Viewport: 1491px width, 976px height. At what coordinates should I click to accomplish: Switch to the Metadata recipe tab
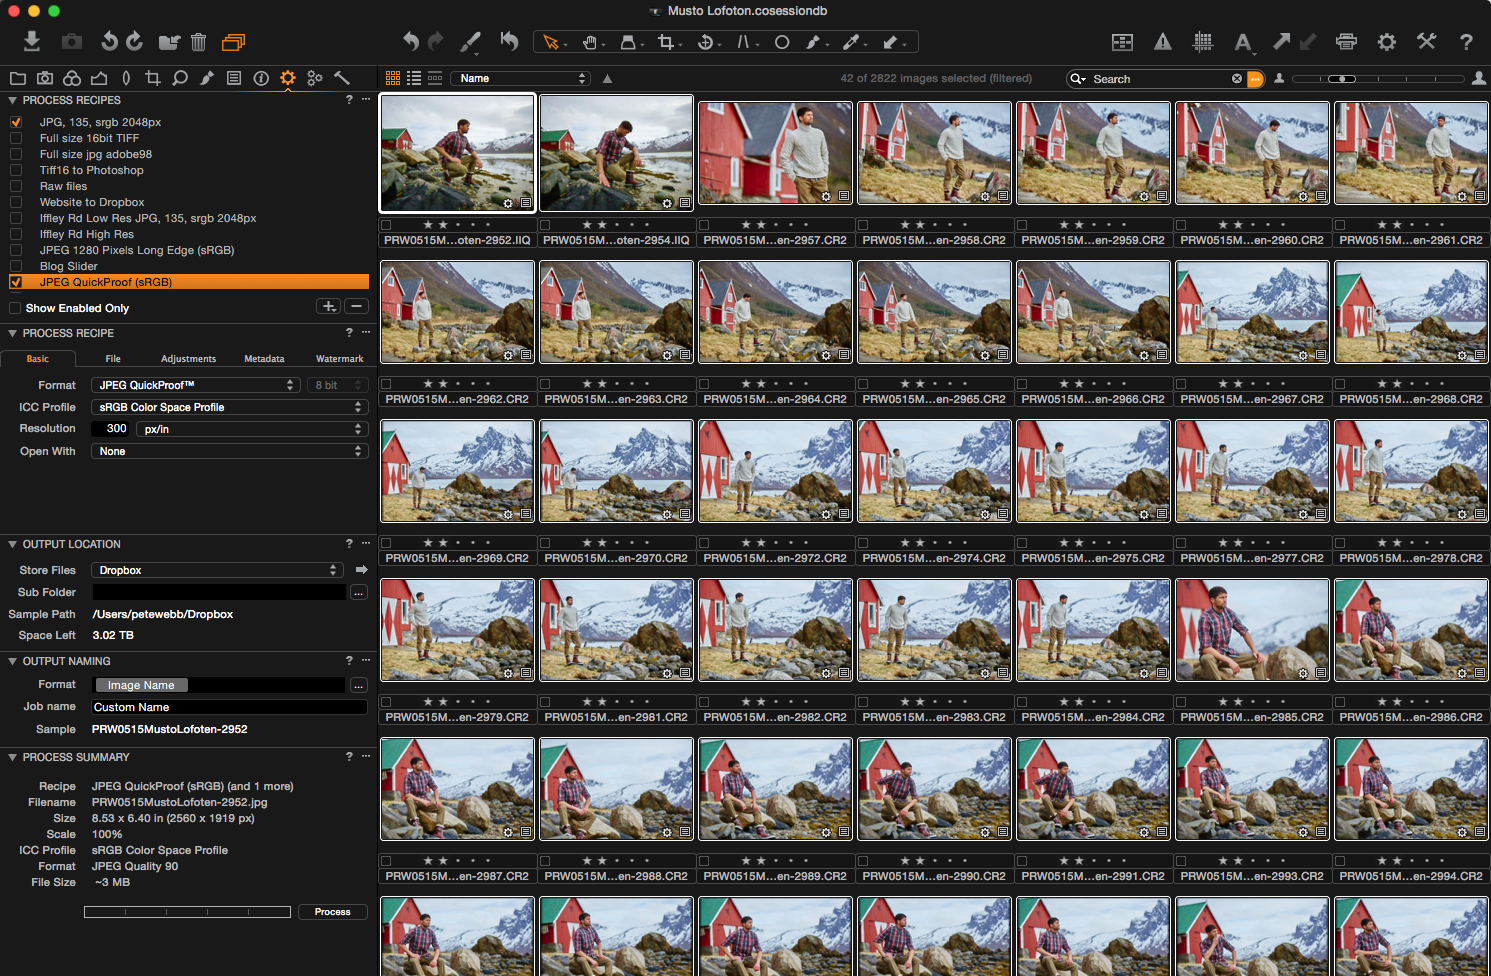click(264, 358)
